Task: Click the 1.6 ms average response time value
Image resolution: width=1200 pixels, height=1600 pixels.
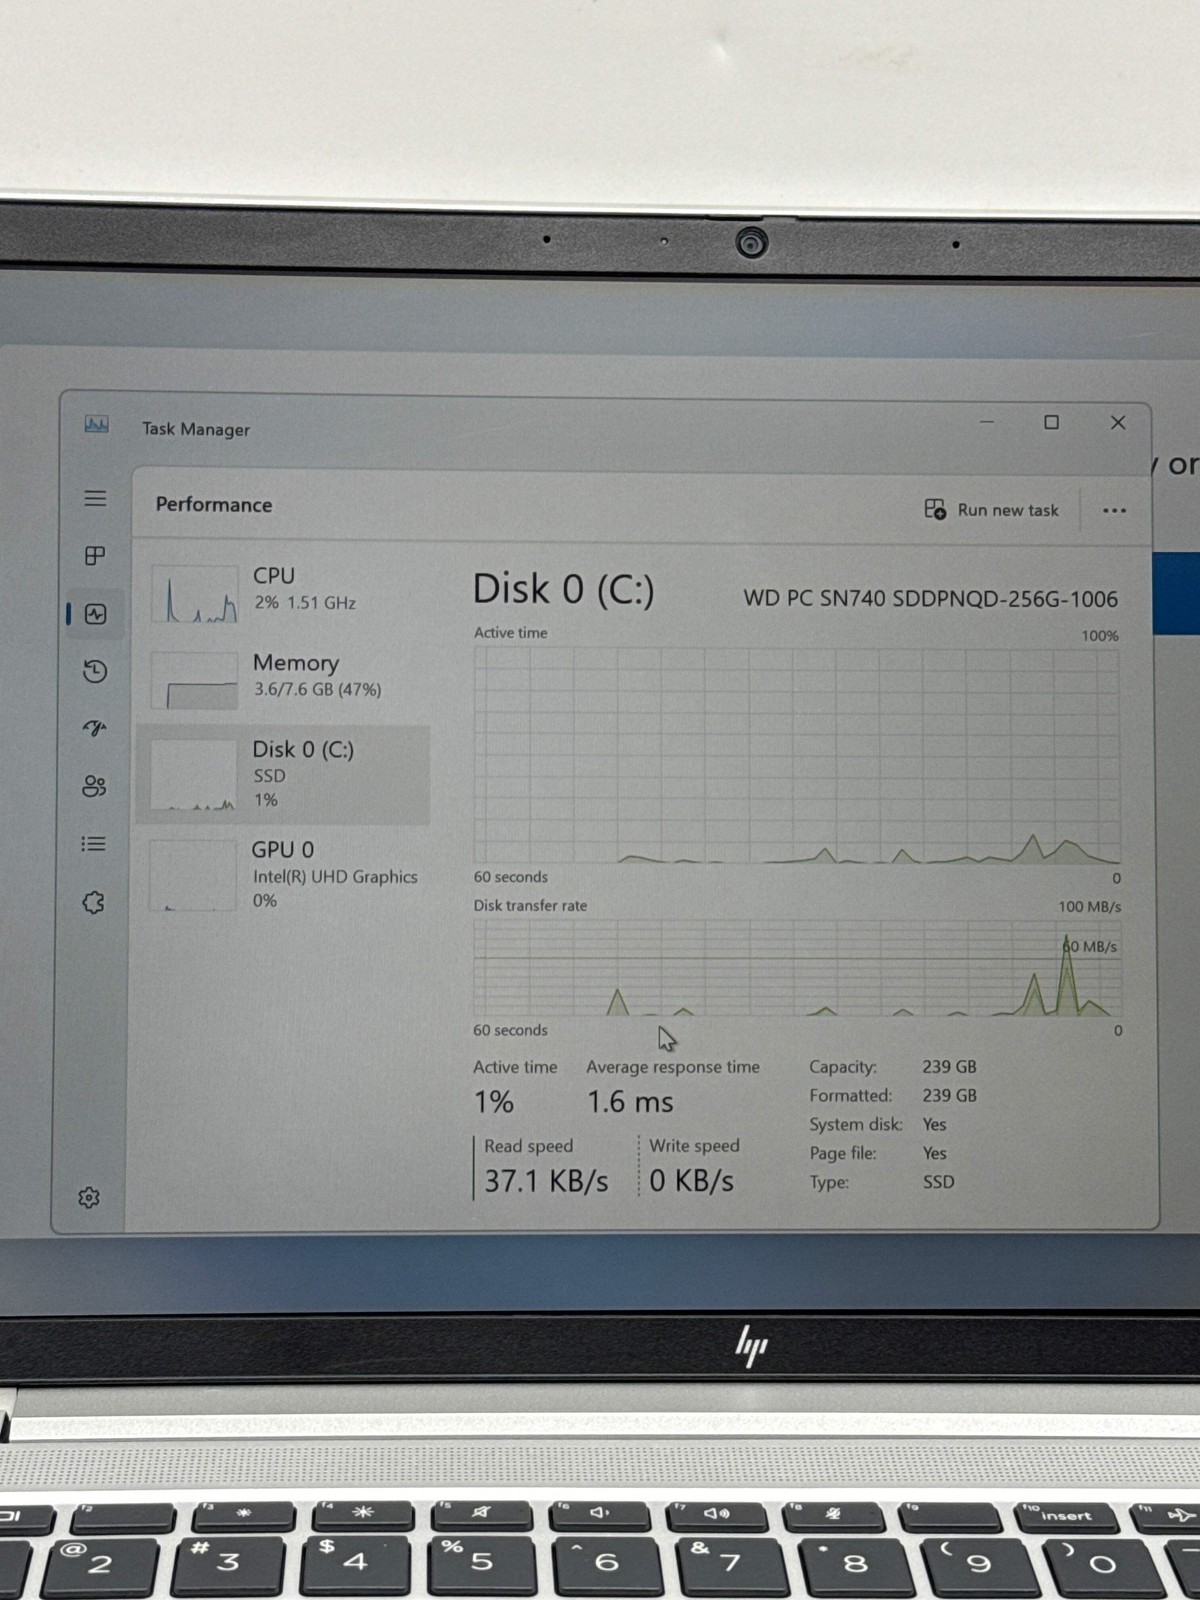Action: tap(630, 1102)
